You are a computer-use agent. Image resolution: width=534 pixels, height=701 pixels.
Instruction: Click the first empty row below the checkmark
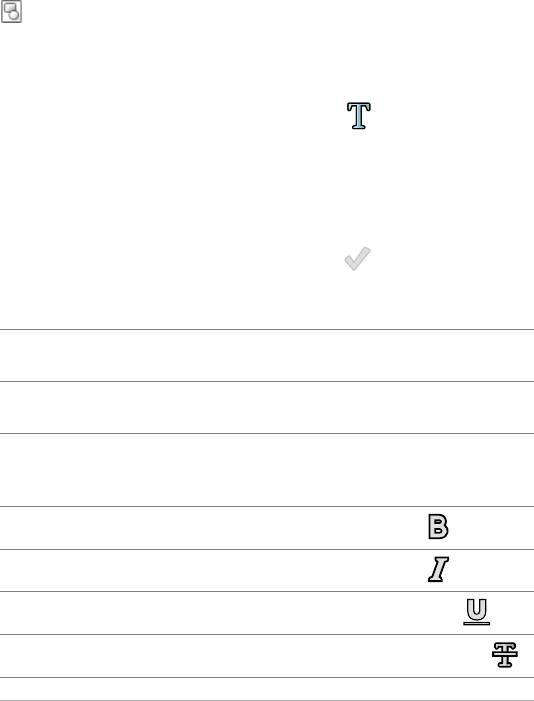[x=267, y=355]
